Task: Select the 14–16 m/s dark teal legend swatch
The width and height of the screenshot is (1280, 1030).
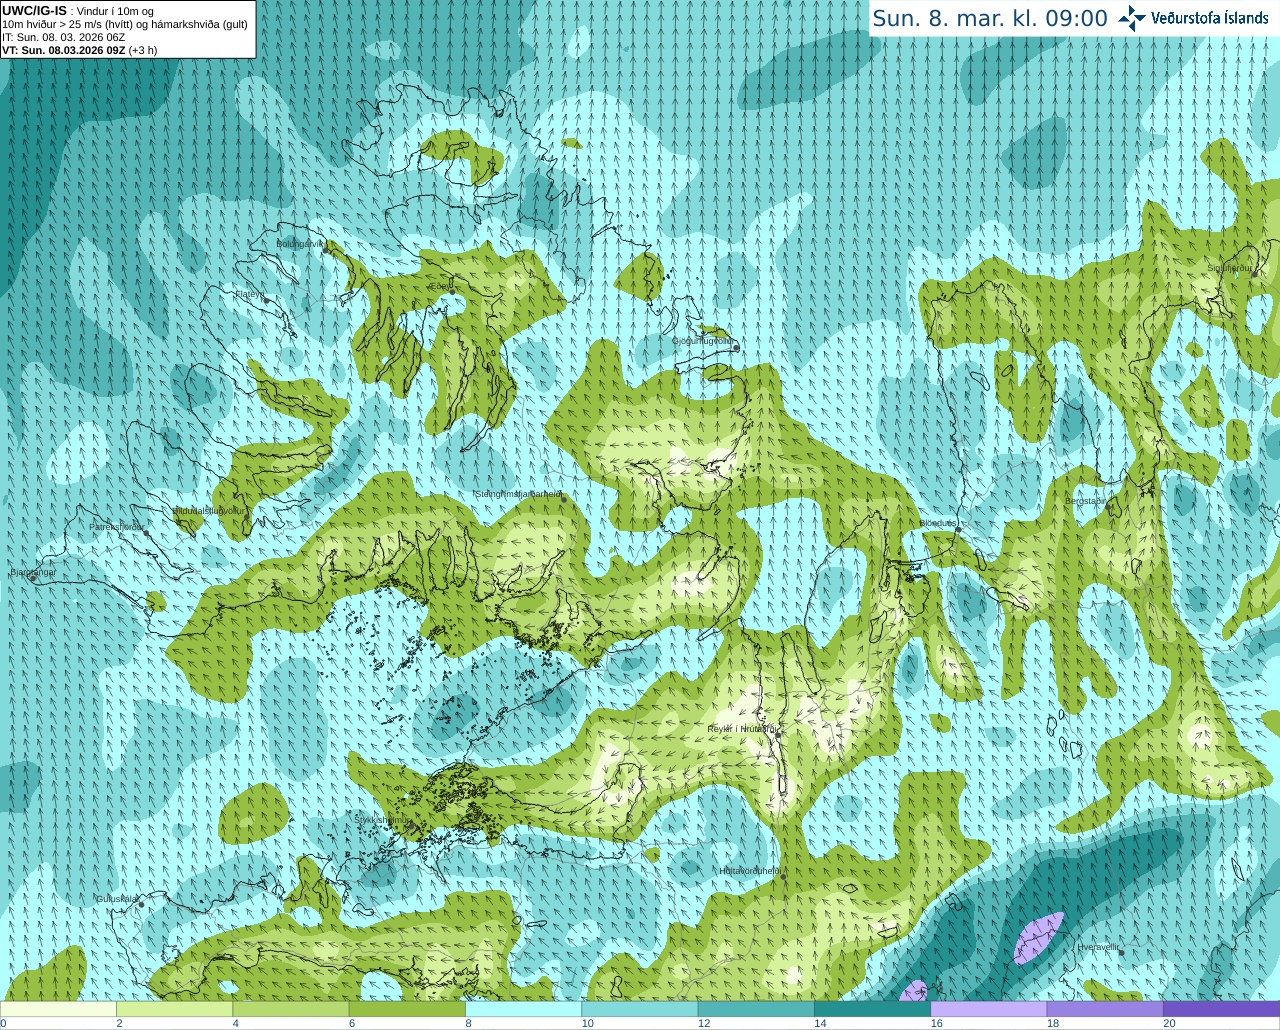Action: point(872,1009)
